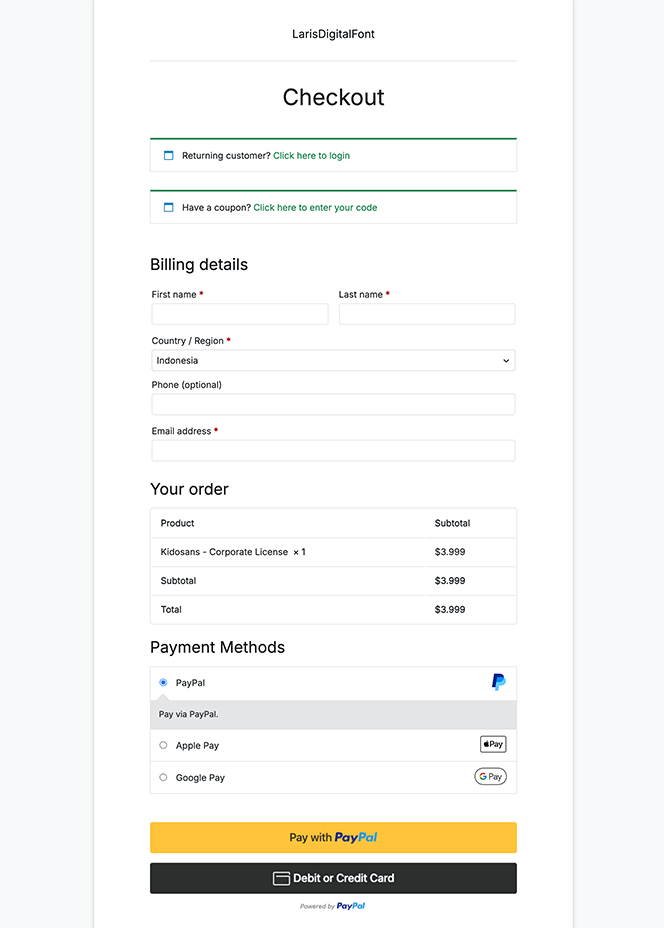The height and width of the screenshot is (928, 664).
Task: Click the window icon beside Have a coupon
Action: [169, 208]
